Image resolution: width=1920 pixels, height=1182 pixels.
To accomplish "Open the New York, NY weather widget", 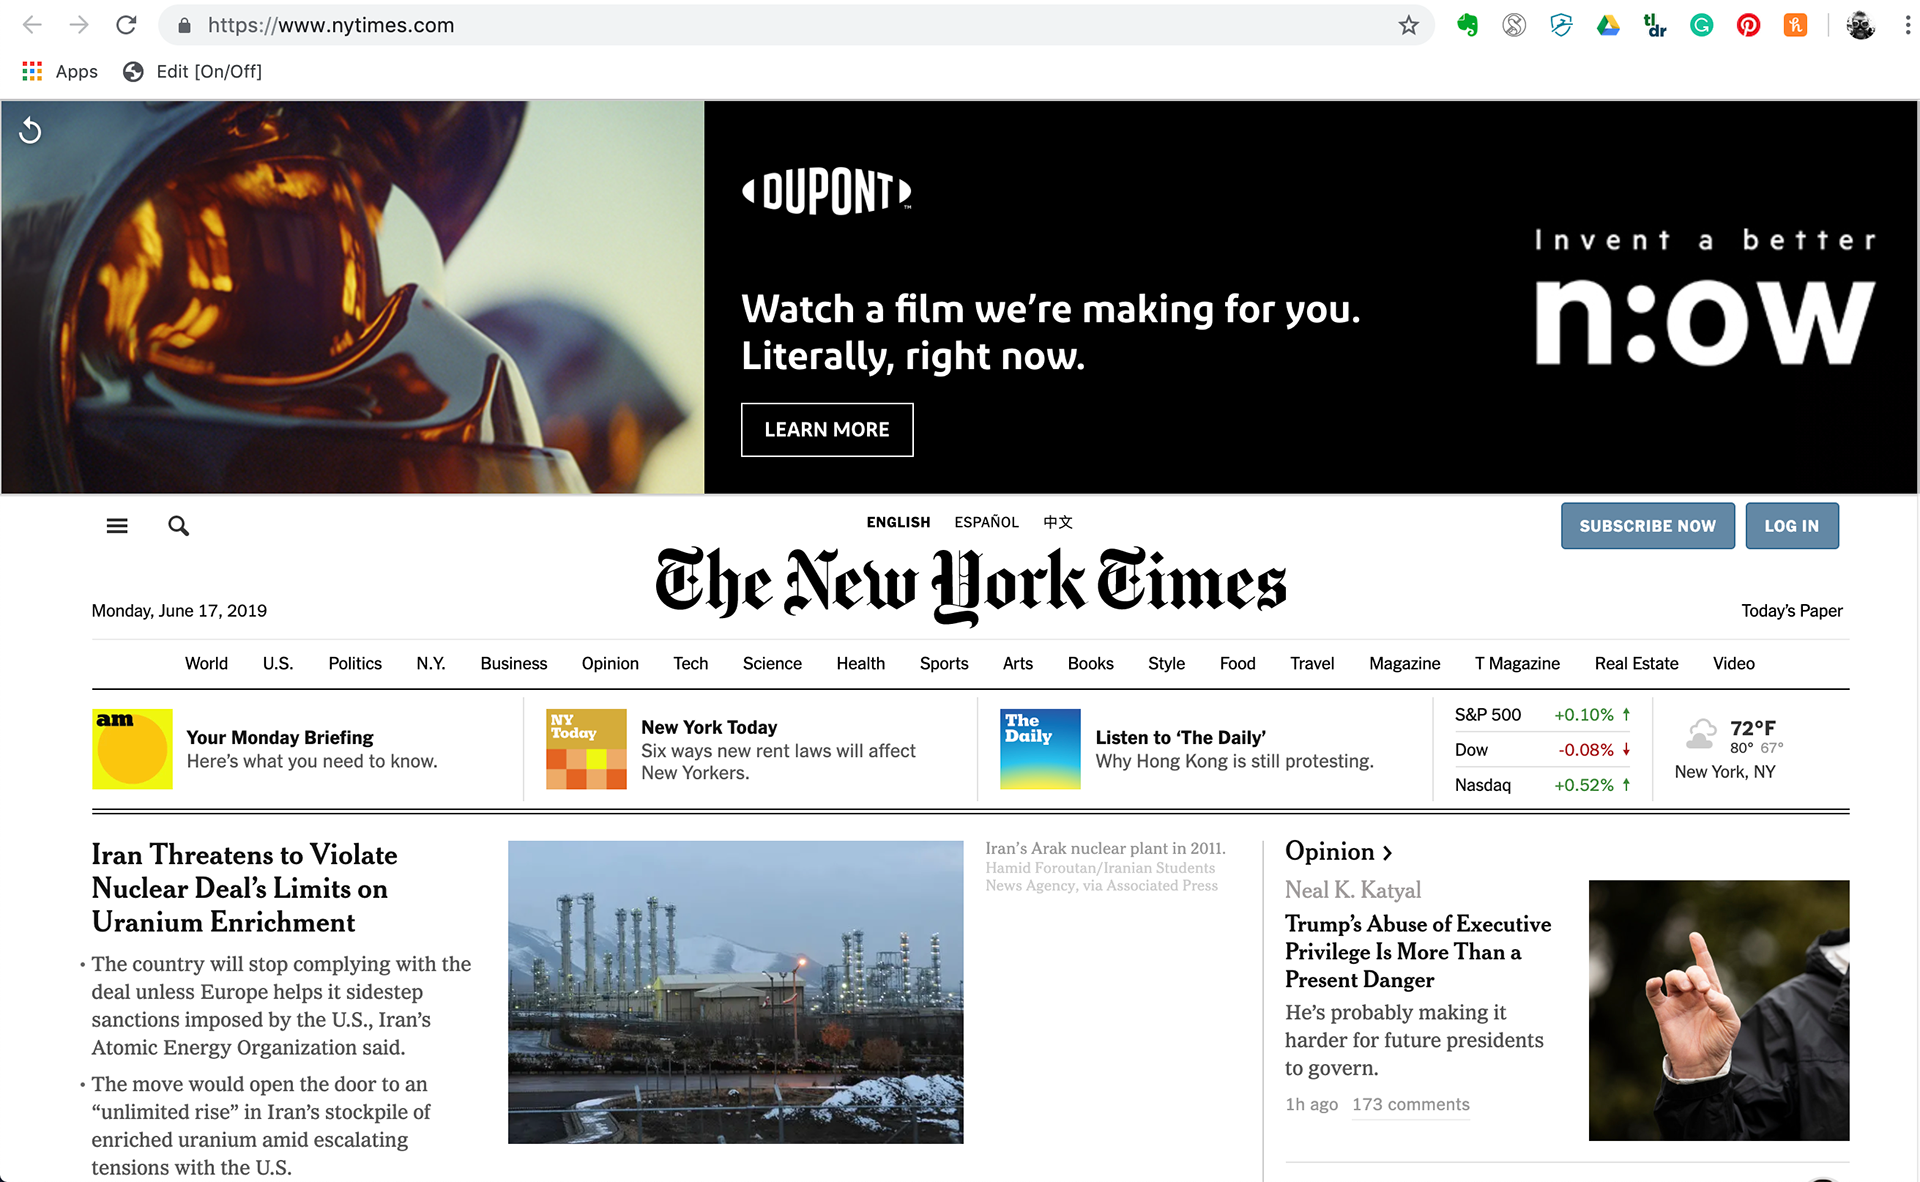I will point(1728,749).
